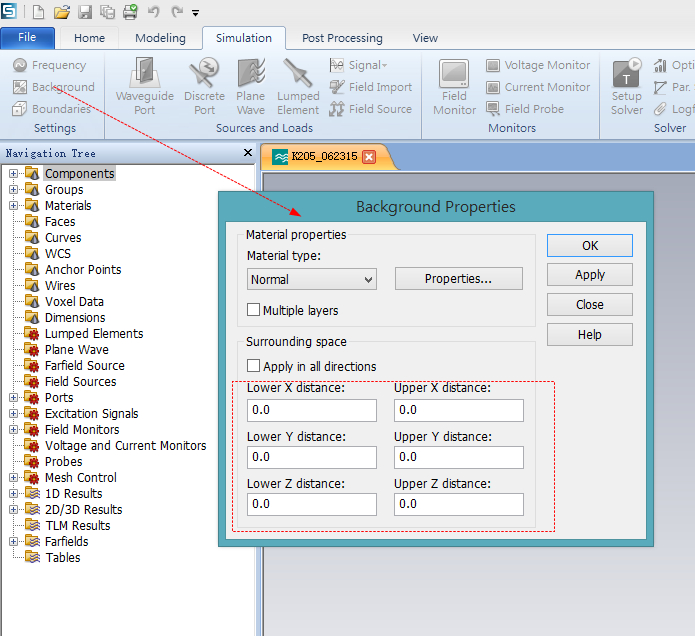Image resolution: width=695 pixels, height=636 pixels.
Task: Switch to the Modeling ribbon tab
Action: [x=160, y=38]
